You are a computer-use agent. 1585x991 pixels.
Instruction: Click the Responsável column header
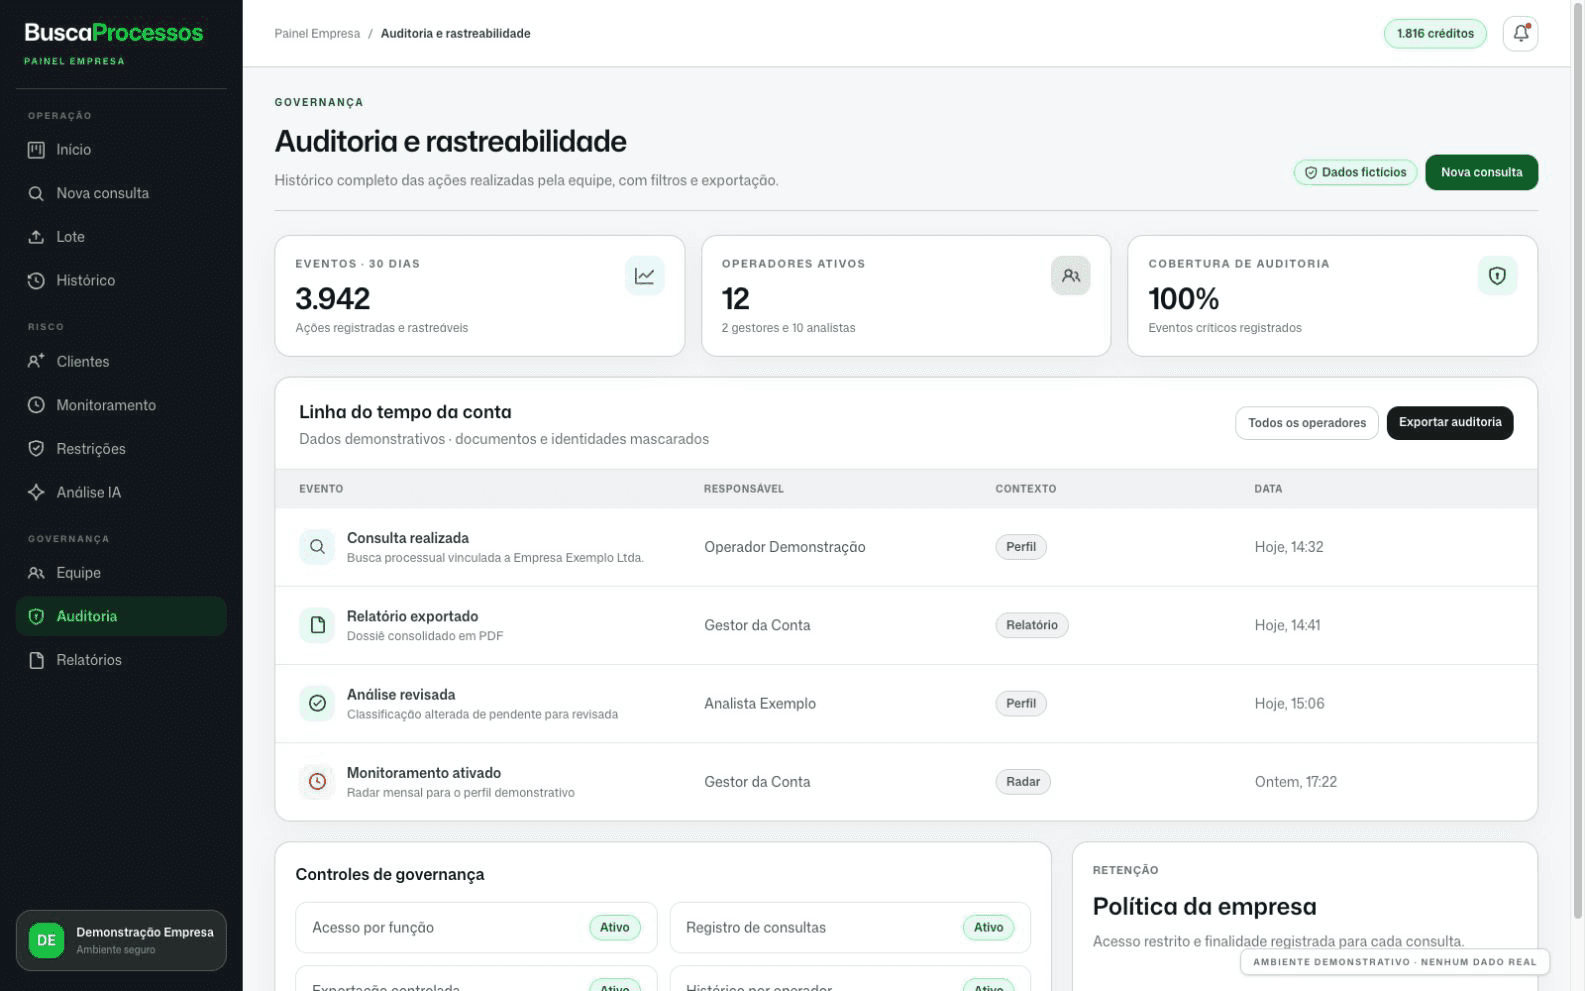(744, 489)
